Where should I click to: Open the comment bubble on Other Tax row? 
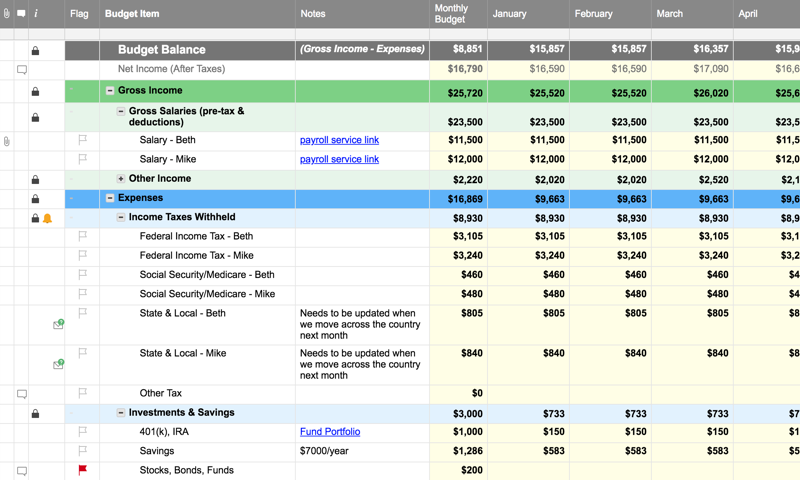(x=21, y=394)
